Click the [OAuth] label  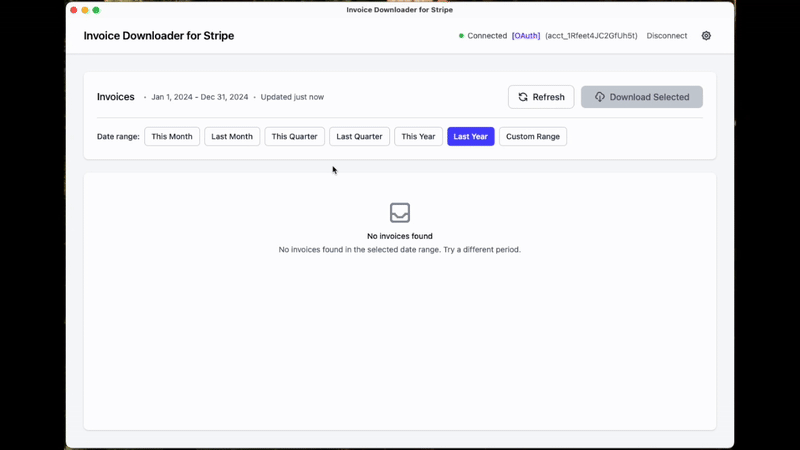526,36
